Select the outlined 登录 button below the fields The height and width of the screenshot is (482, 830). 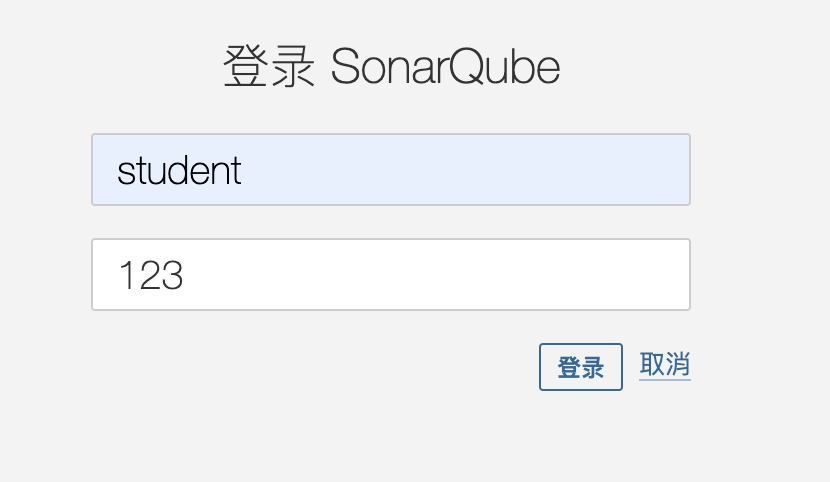click(x=580, y=367)
